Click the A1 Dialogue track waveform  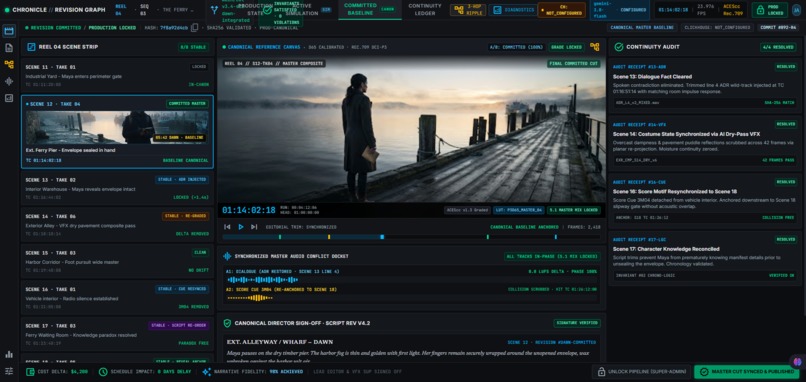[x=262, y=280]
